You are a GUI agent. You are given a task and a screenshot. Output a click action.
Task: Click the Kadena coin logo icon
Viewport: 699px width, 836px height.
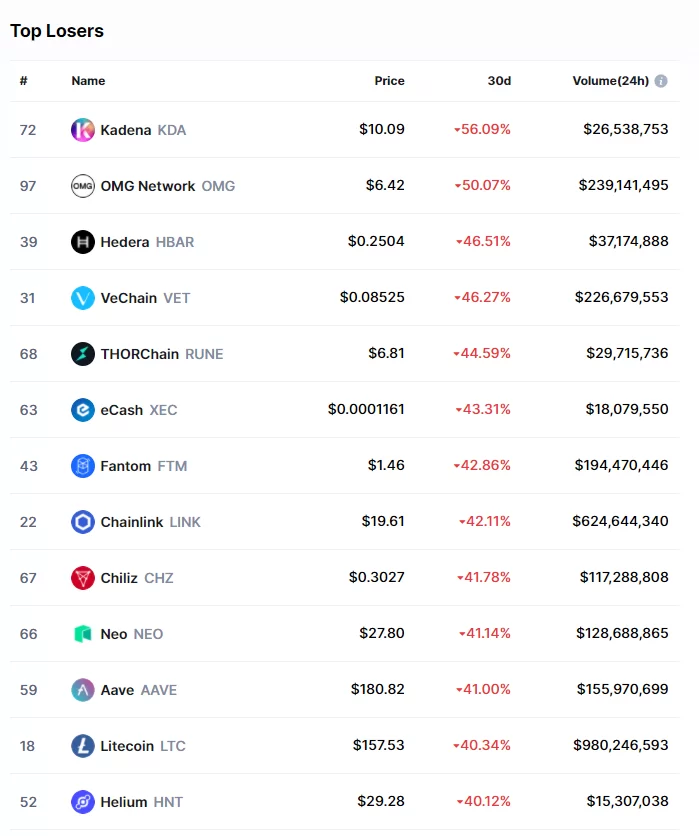pos(83,130)
